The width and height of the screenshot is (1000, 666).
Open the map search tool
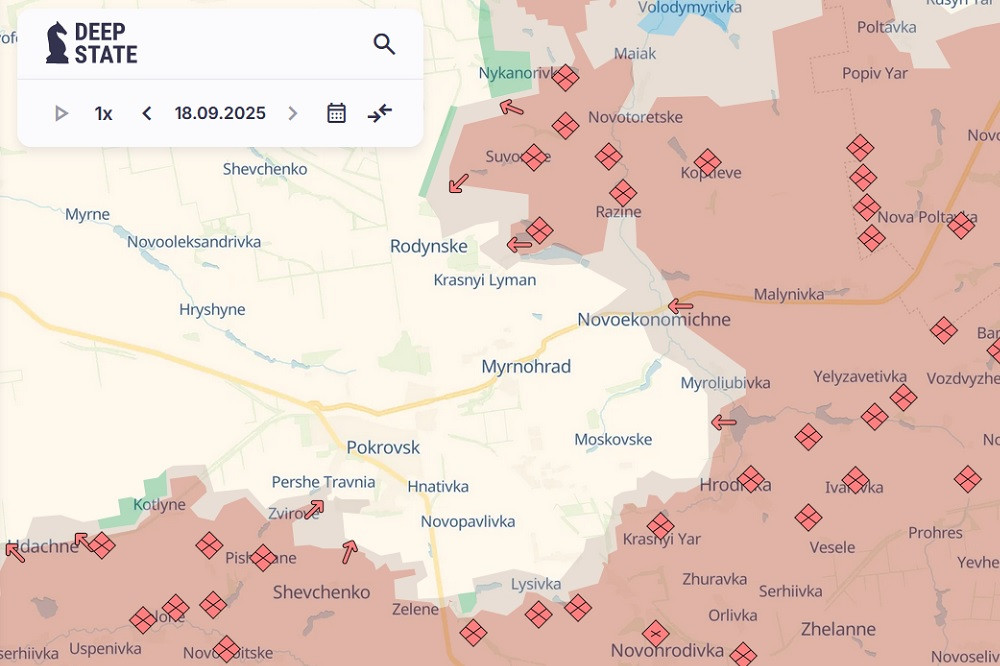click(384, 44)
